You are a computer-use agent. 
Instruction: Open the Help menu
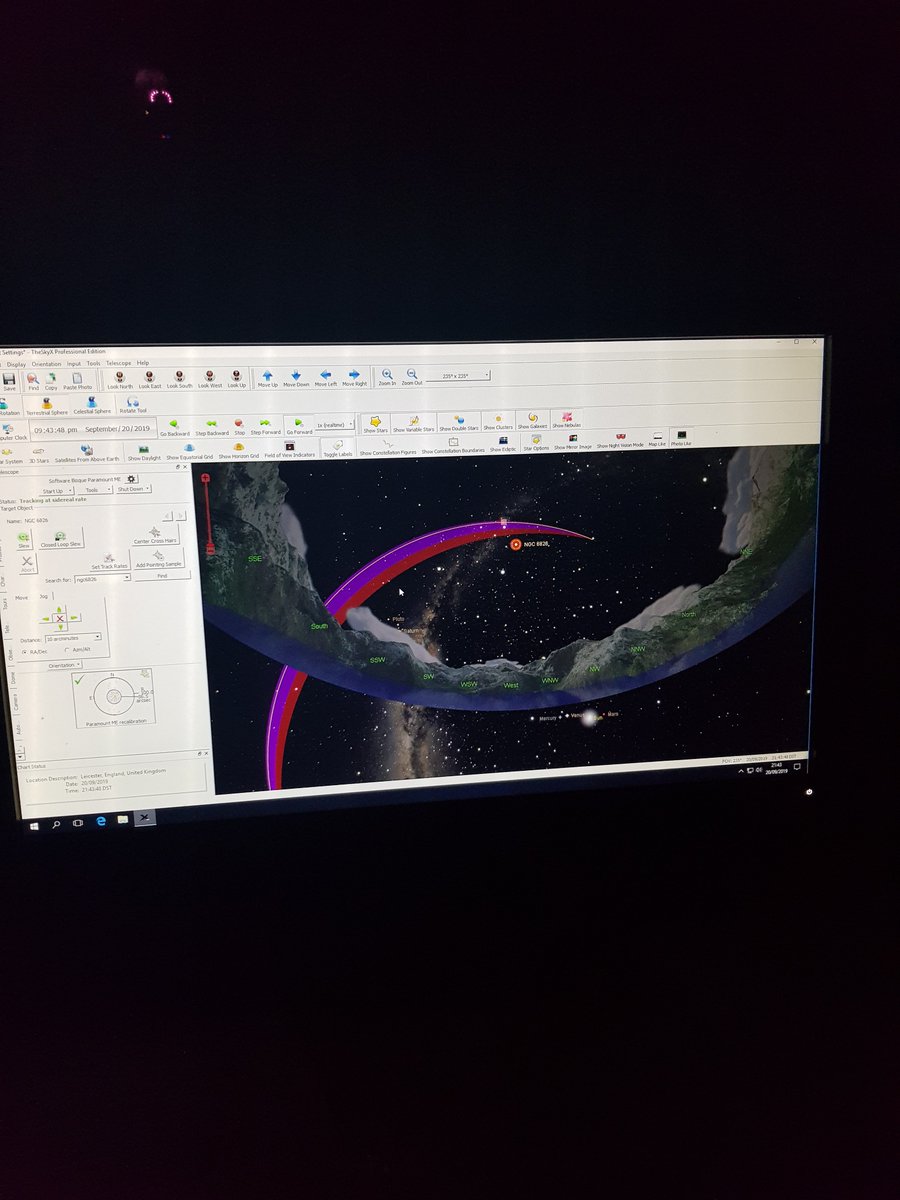[143, 363]
